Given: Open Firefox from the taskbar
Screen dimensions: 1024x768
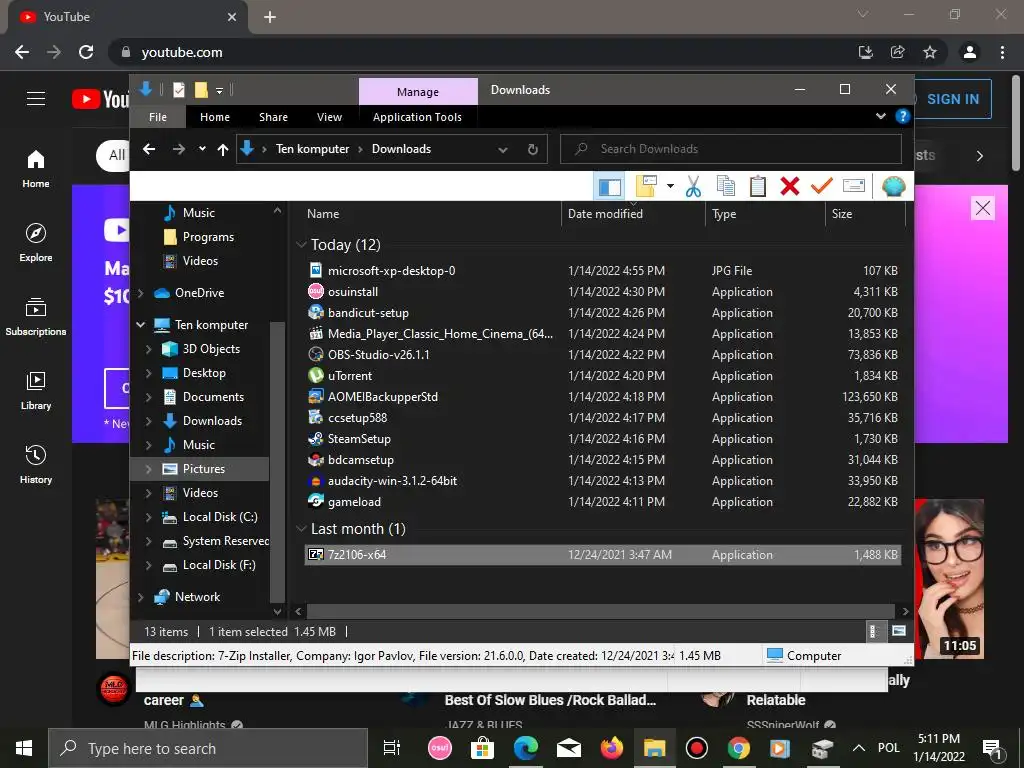Looking at the screenshot, I should 612,748.
